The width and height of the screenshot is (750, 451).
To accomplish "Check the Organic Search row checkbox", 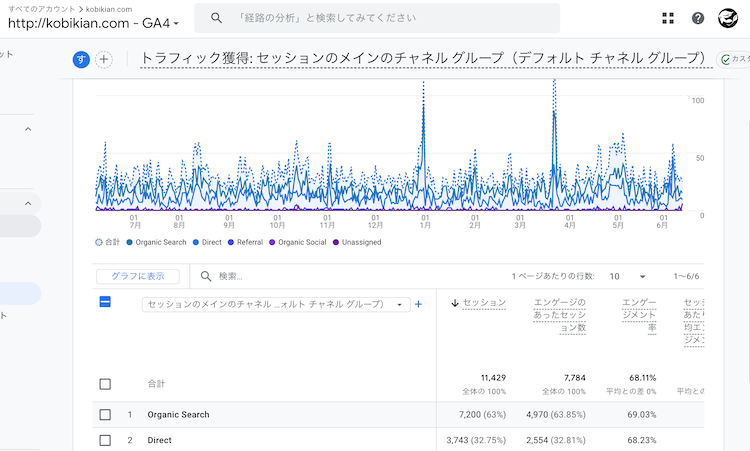I will tap(105, 415).
